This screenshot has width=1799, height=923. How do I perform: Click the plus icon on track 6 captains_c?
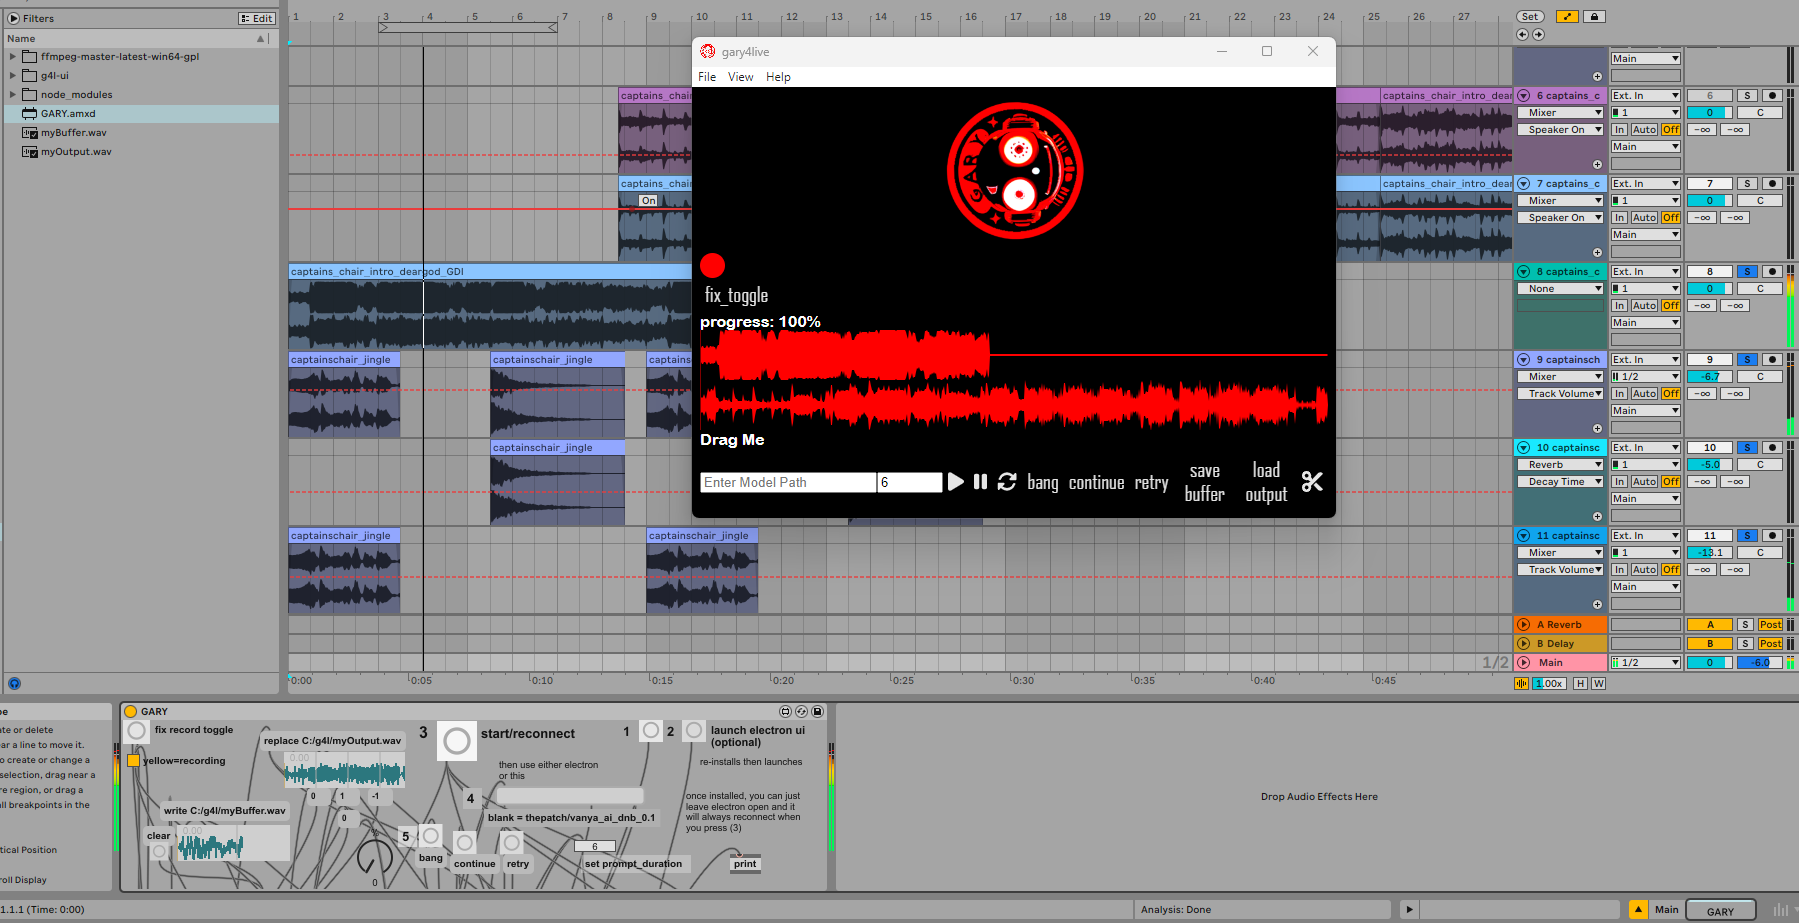click(1597, 165)
